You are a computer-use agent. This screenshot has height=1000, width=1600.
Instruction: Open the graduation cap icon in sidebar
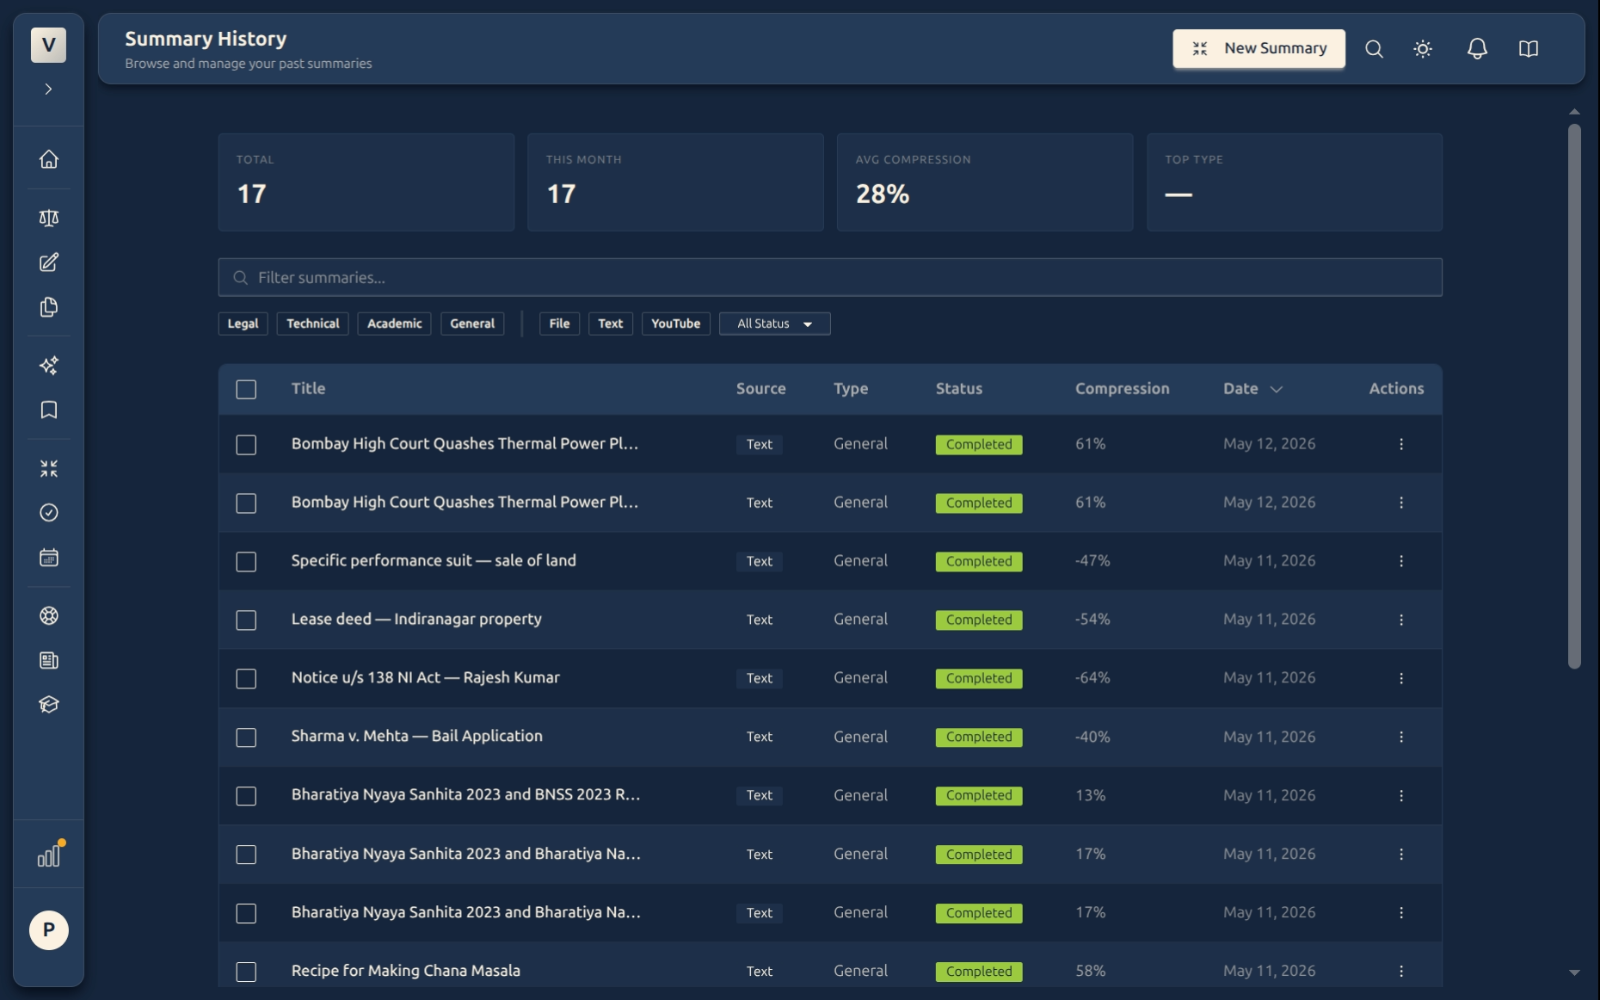(48, 705)
